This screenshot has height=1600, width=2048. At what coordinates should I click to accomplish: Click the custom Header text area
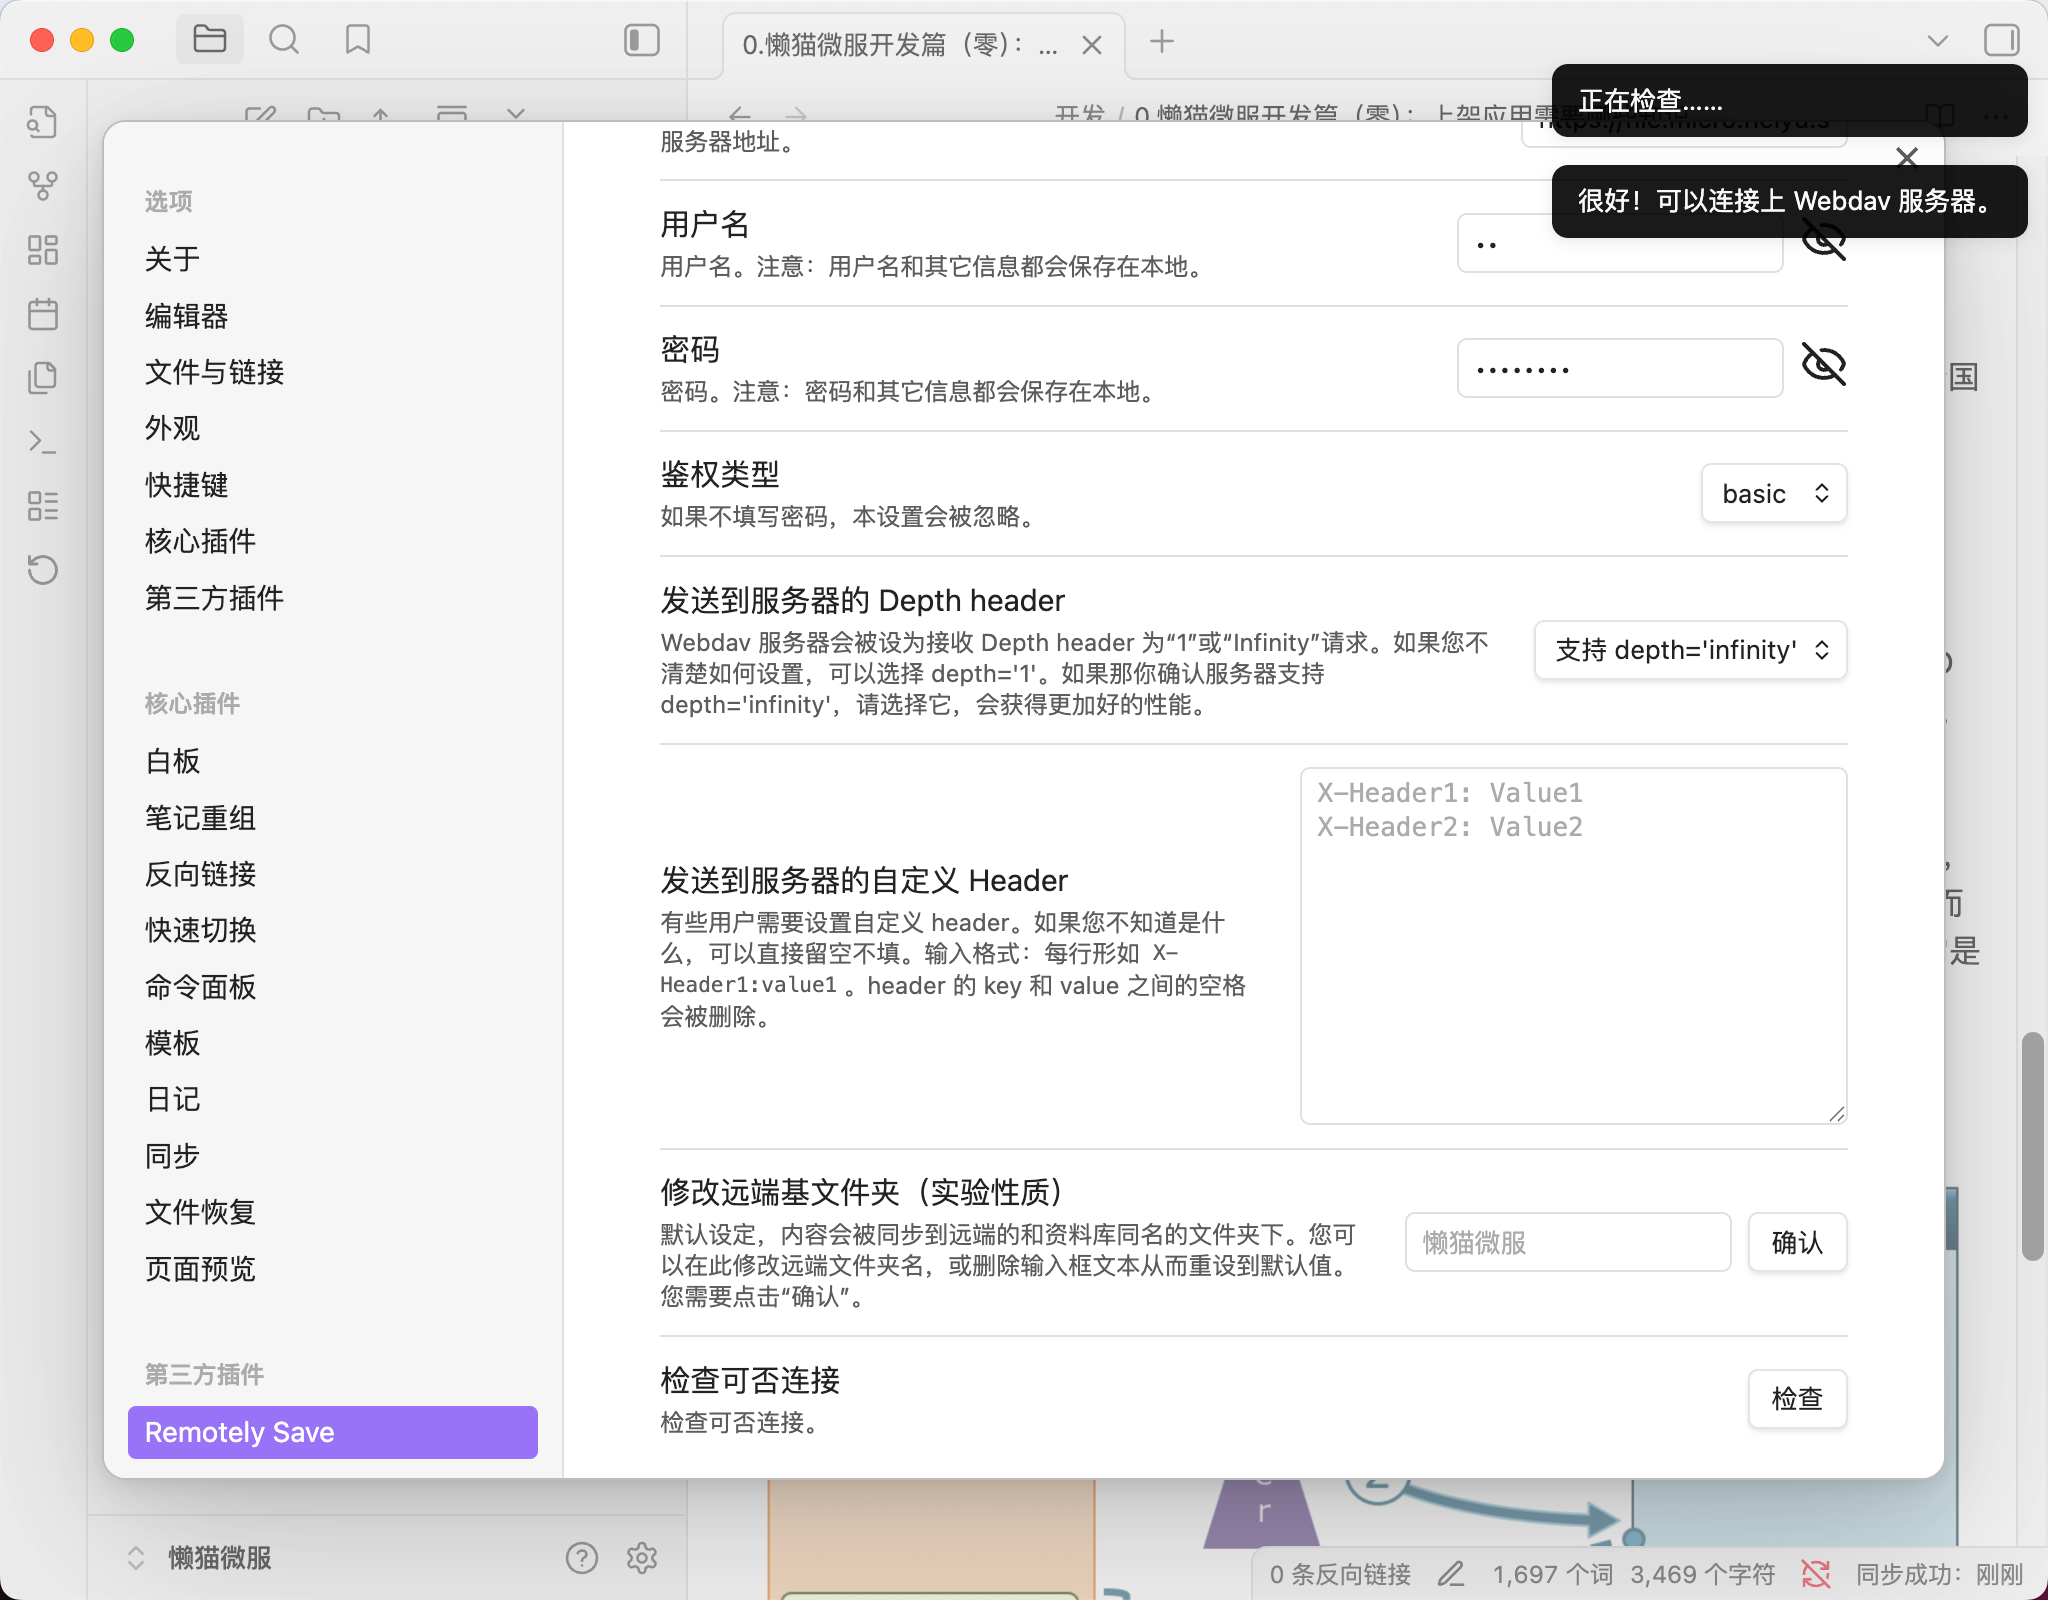1572,945
